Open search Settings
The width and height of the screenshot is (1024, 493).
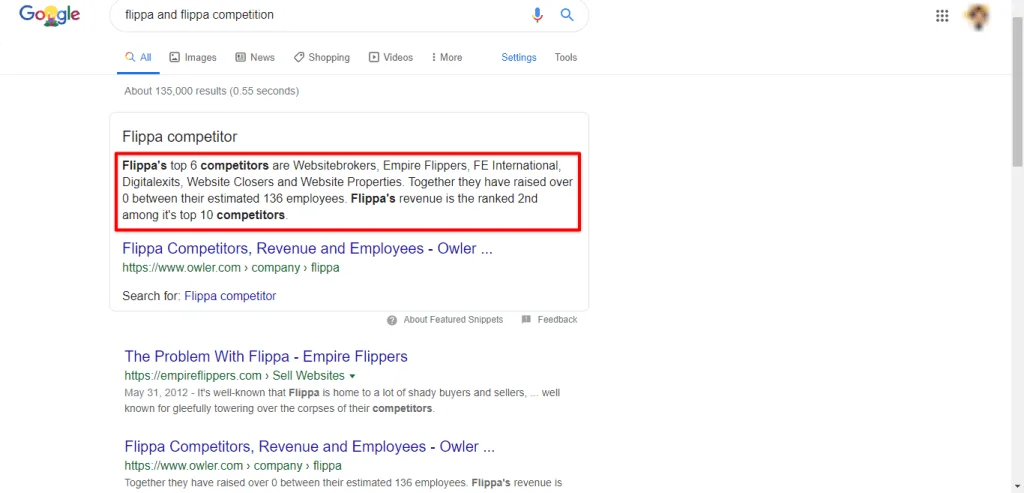coord(519,57)
